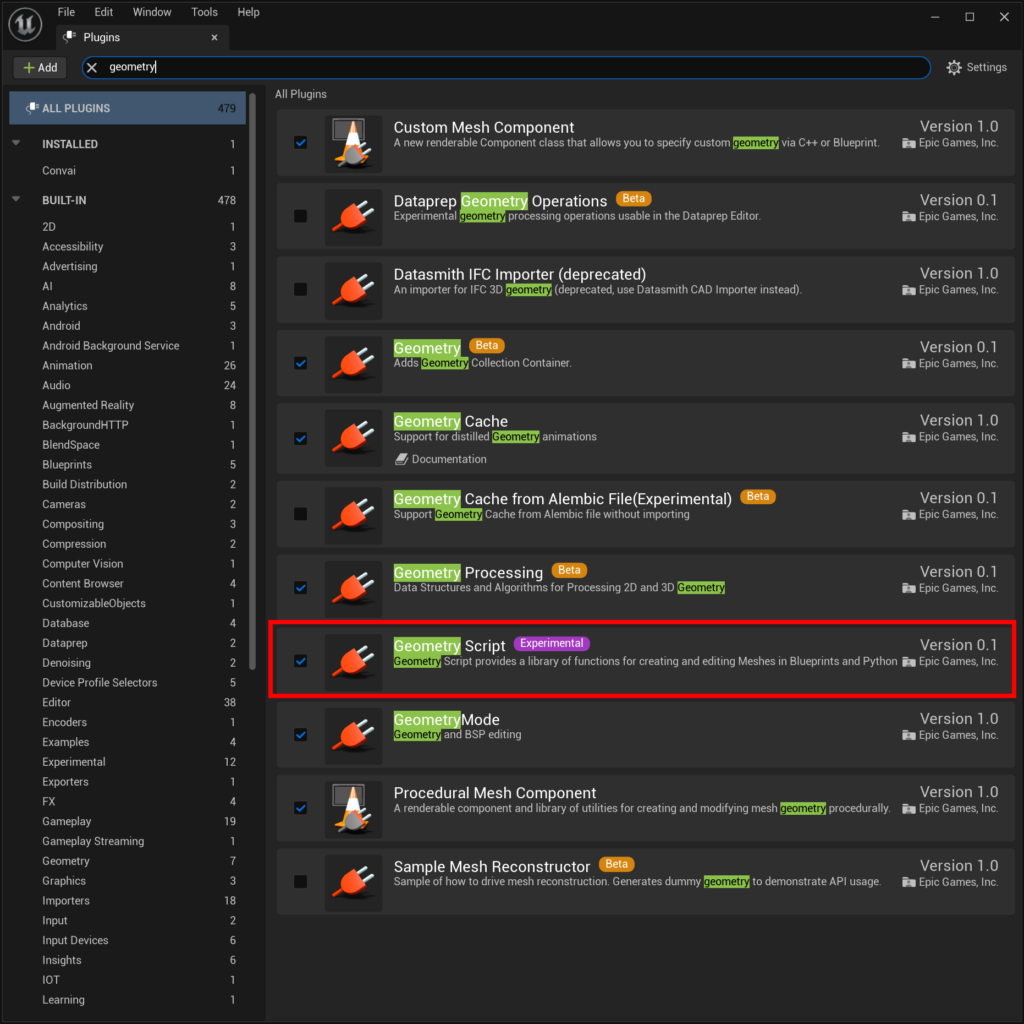Viewport: 1024px width, 1024px height.
Task: Click the Plugins tab plug icon
Action: pos(70,37)
